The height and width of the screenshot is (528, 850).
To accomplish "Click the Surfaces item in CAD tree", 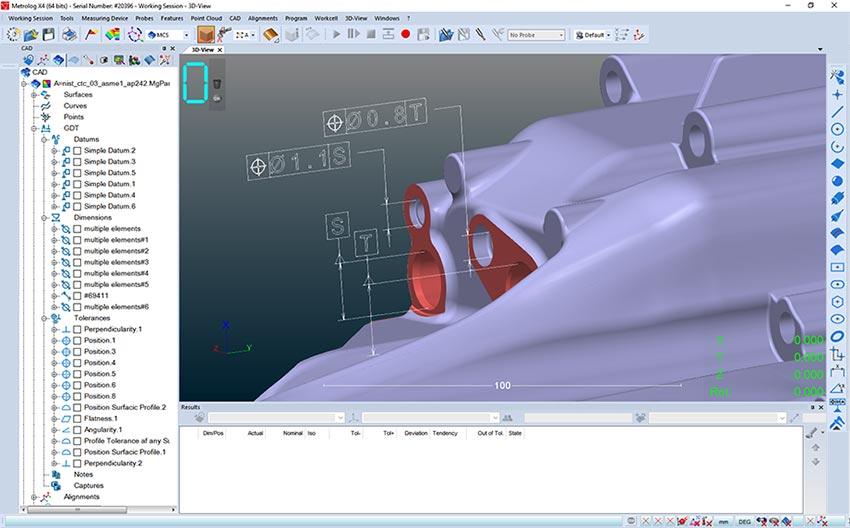I will [x=78, y=94].
